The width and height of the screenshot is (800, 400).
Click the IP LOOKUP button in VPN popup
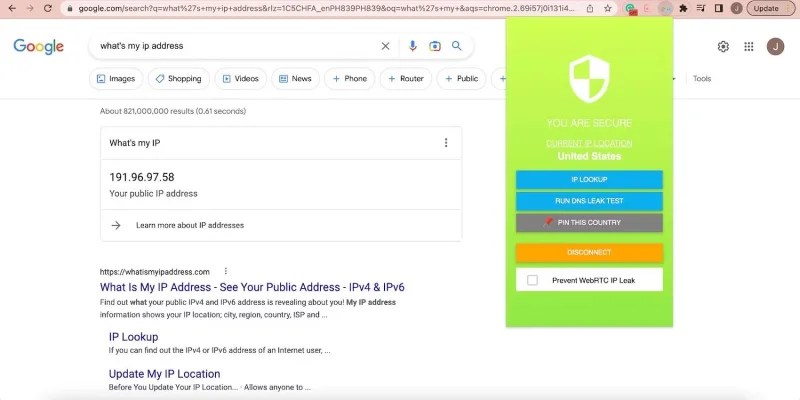(589, 180)
